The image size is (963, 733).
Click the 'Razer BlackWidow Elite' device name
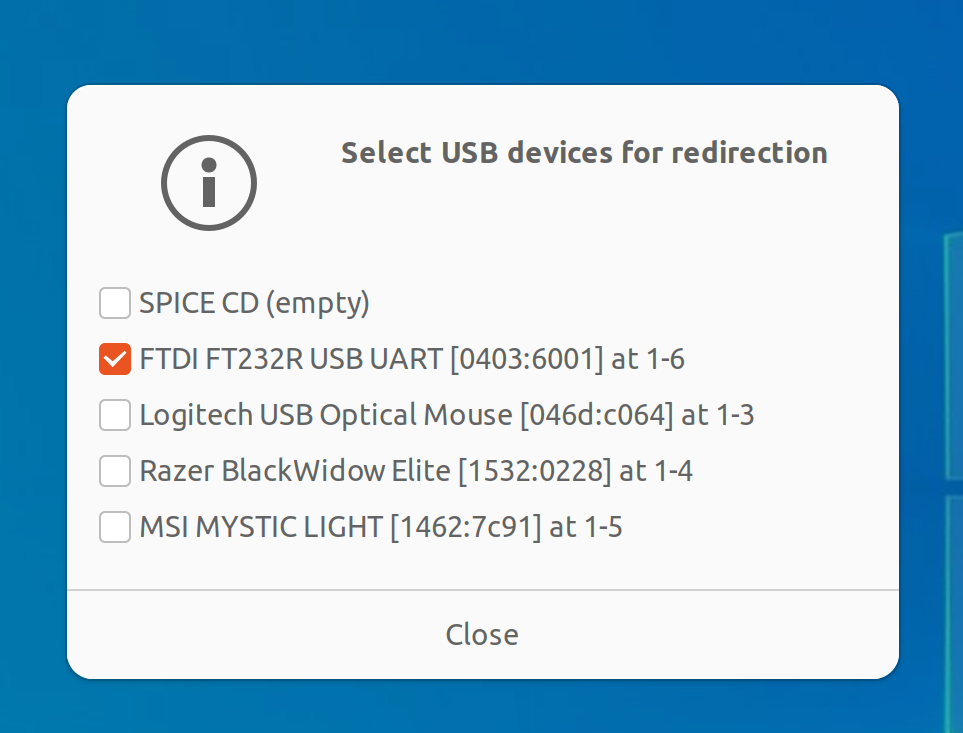click(x=294, y=470)
